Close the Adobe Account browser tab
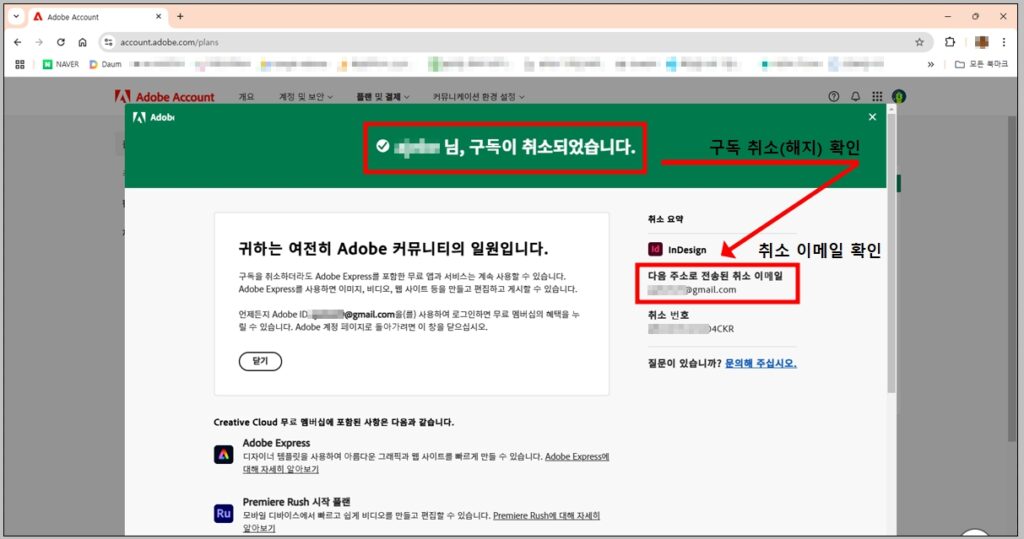The height and width of the screenshot is (539, 1024). [x=159, y=16]
